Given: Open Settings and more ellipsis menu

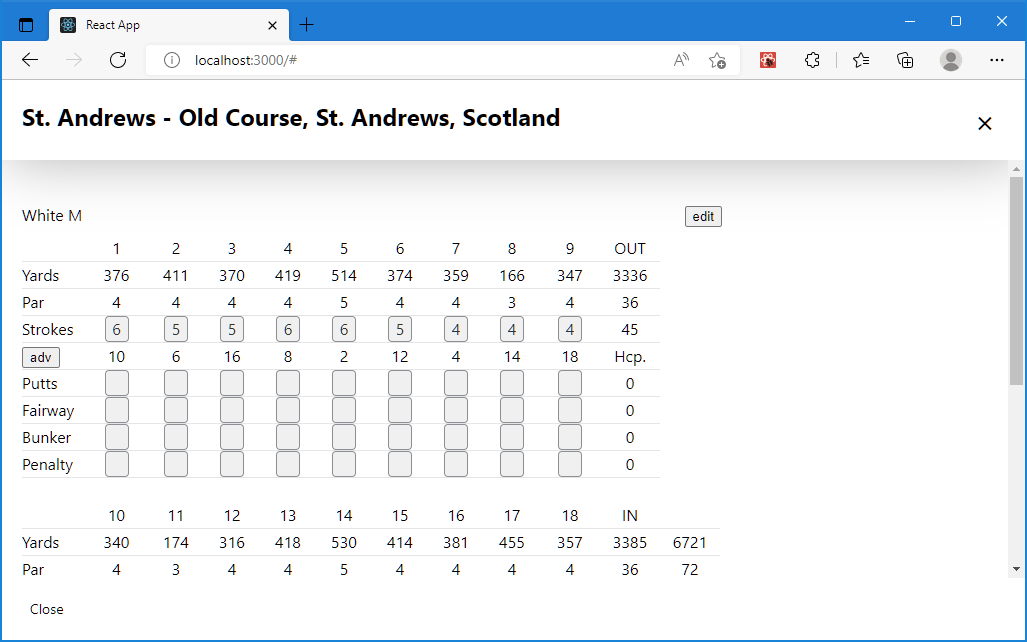Looking at the screenshot, I should 997,60.
